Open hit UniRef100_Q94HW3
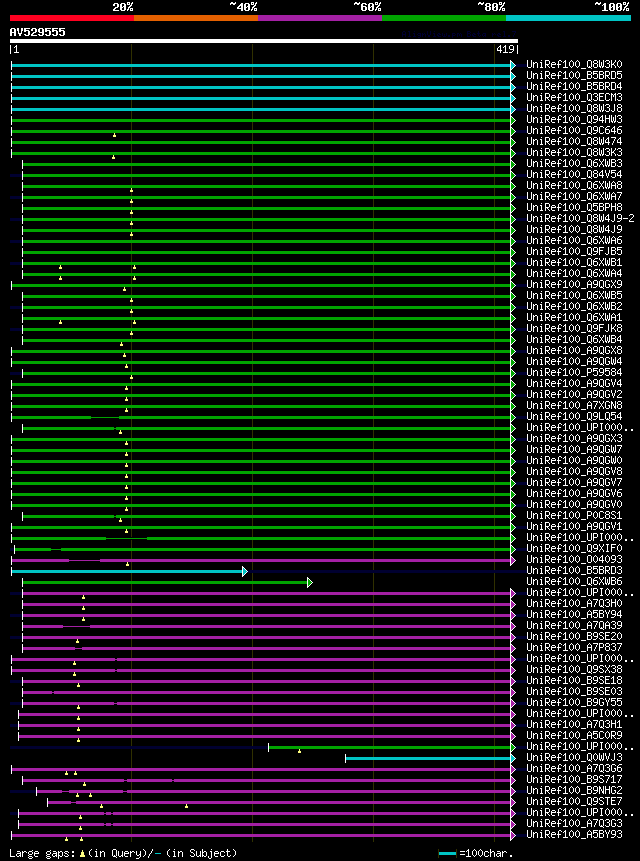Image resolution: width=640 pixels, height=861 pixels. click(x=574, y=120)
